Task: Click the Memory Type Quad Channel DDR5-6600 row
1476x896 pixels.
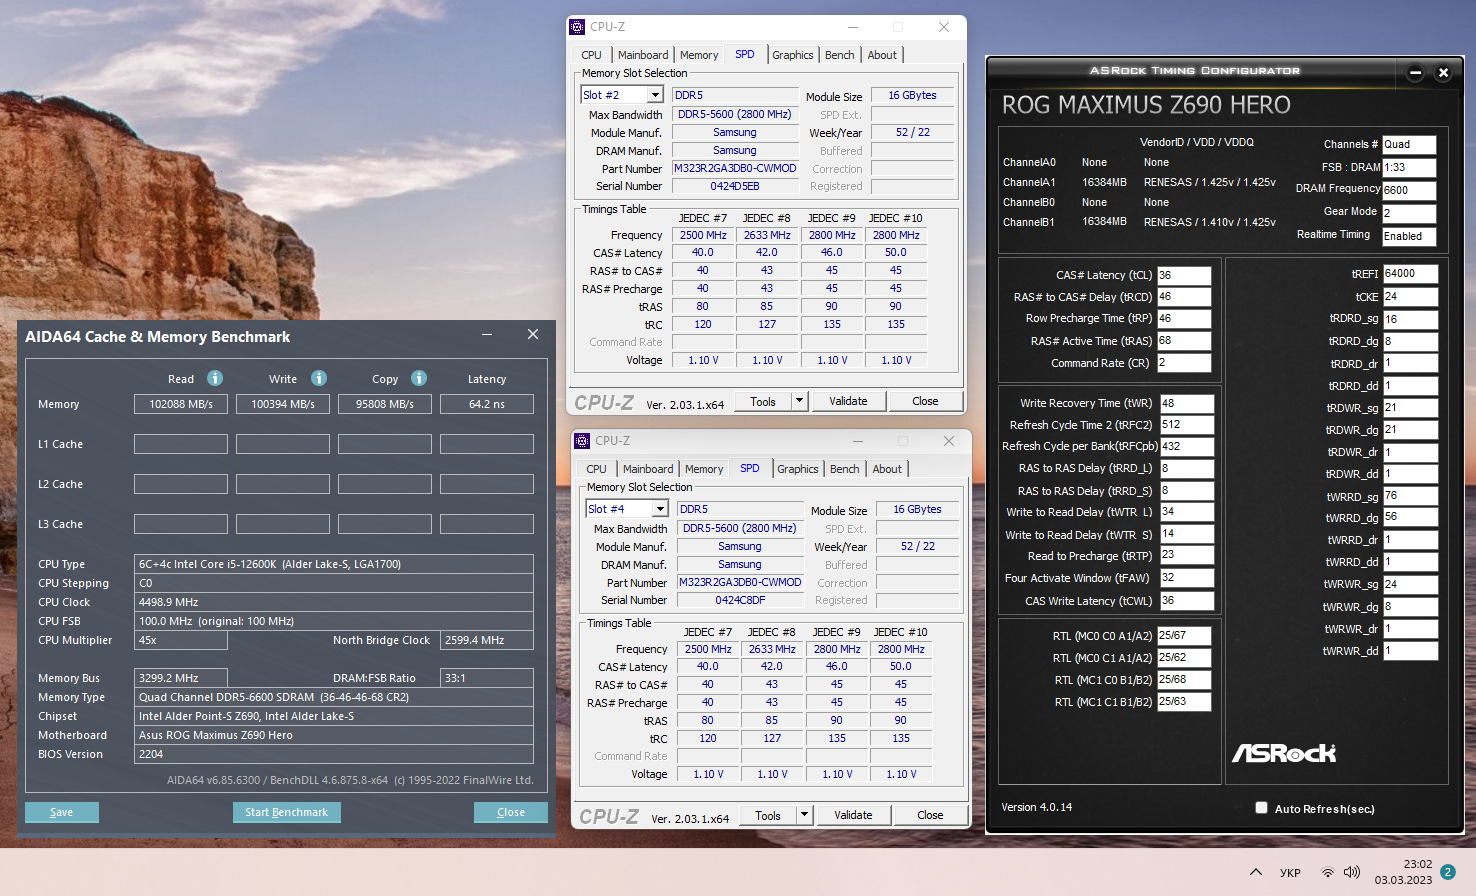Action: pyautogui.click(x=334, y=697)
